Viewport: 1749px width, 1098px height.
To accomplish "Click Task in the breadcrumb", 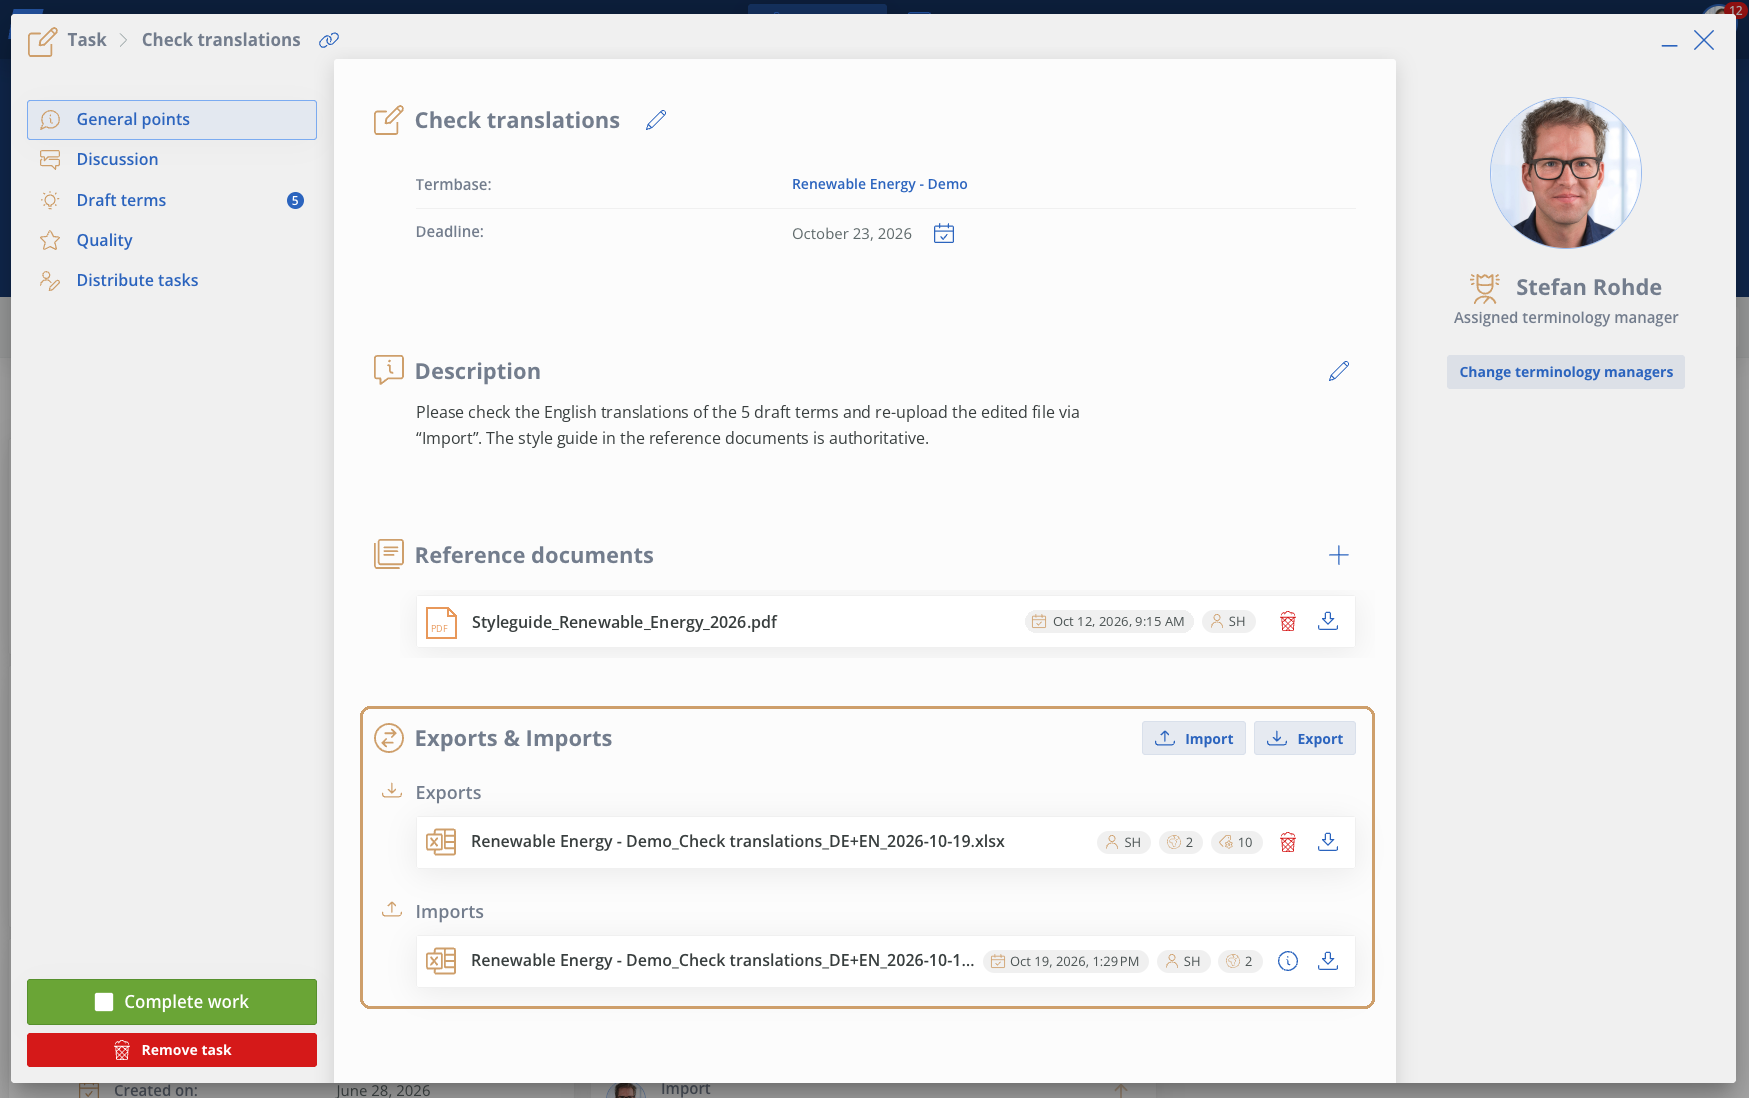I will click(x=87, y=40).
